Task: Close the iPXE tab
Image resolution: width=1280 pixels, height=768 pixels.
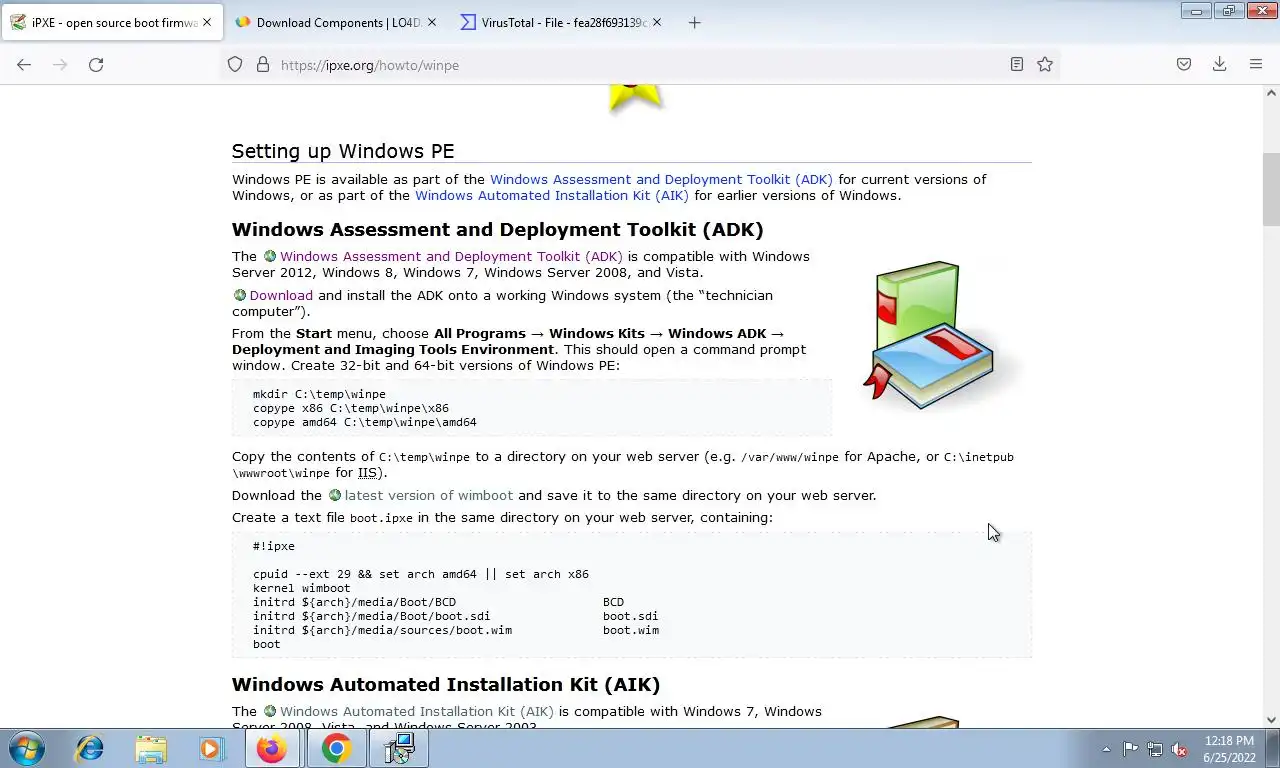Action: [x=207, y=22]
